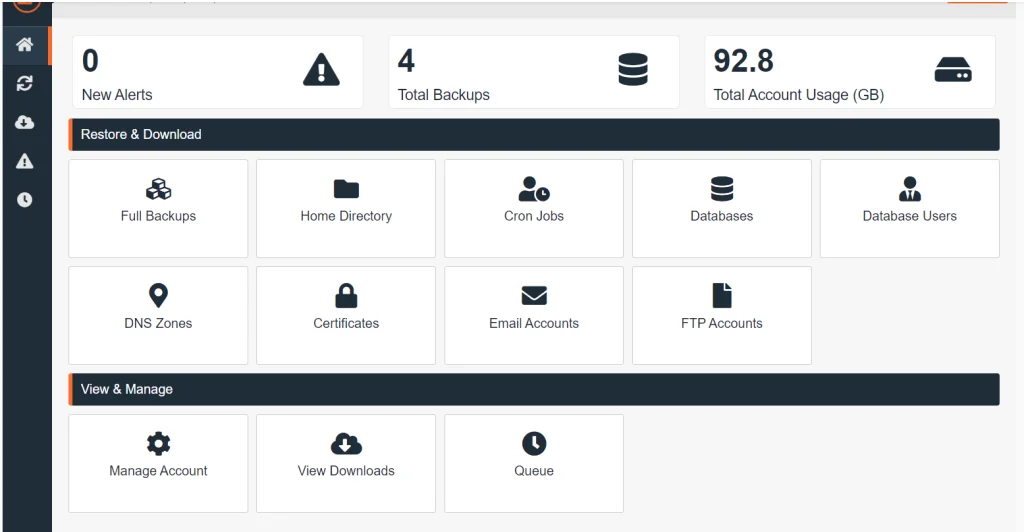This screenshot has width=1024, height=532.
Task: Open the DNS Zones label
Action: pos(158,323)
